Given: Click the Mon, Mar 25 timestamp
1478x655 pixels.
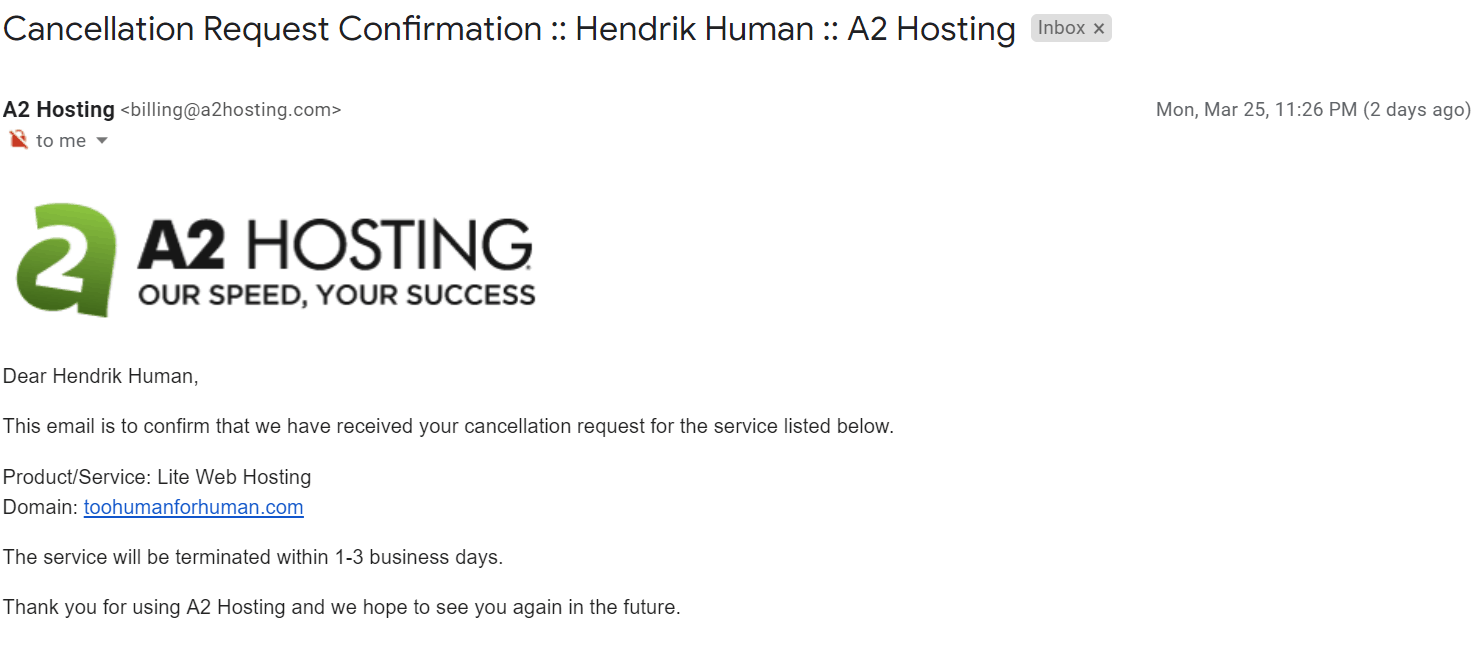Looking at the screenshot, I should 1256,110.
